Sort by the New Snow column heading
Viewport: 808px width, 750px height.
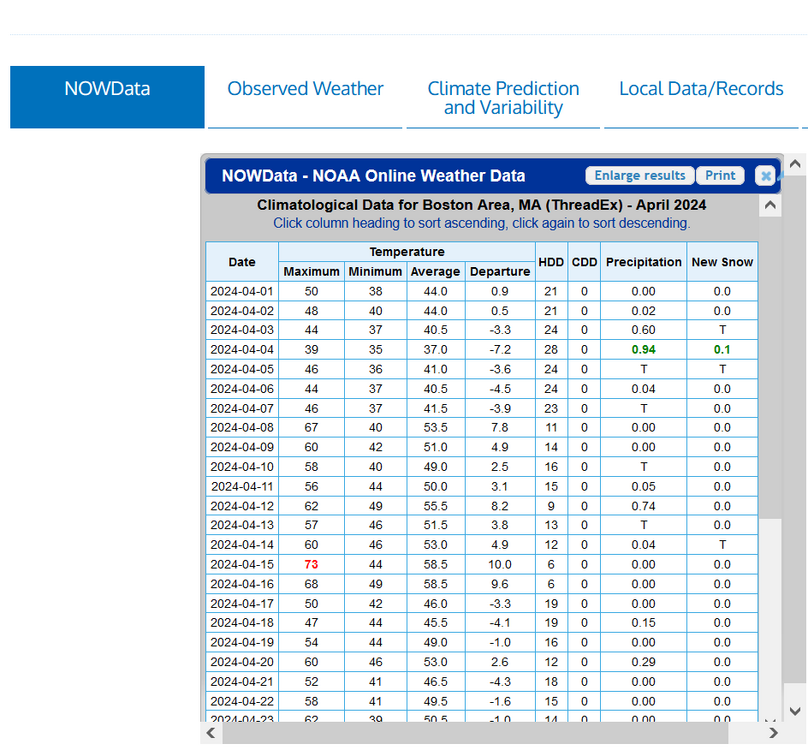point(722,262)
